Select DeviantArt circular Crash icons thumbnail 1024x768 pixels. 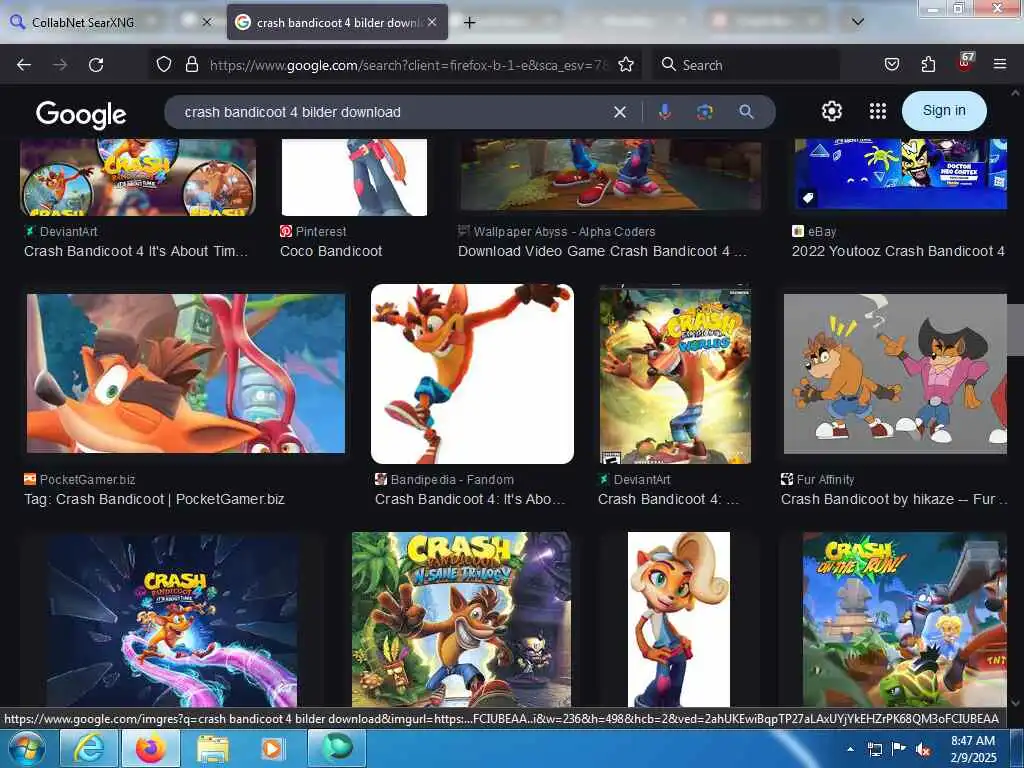tap(138, 177)
